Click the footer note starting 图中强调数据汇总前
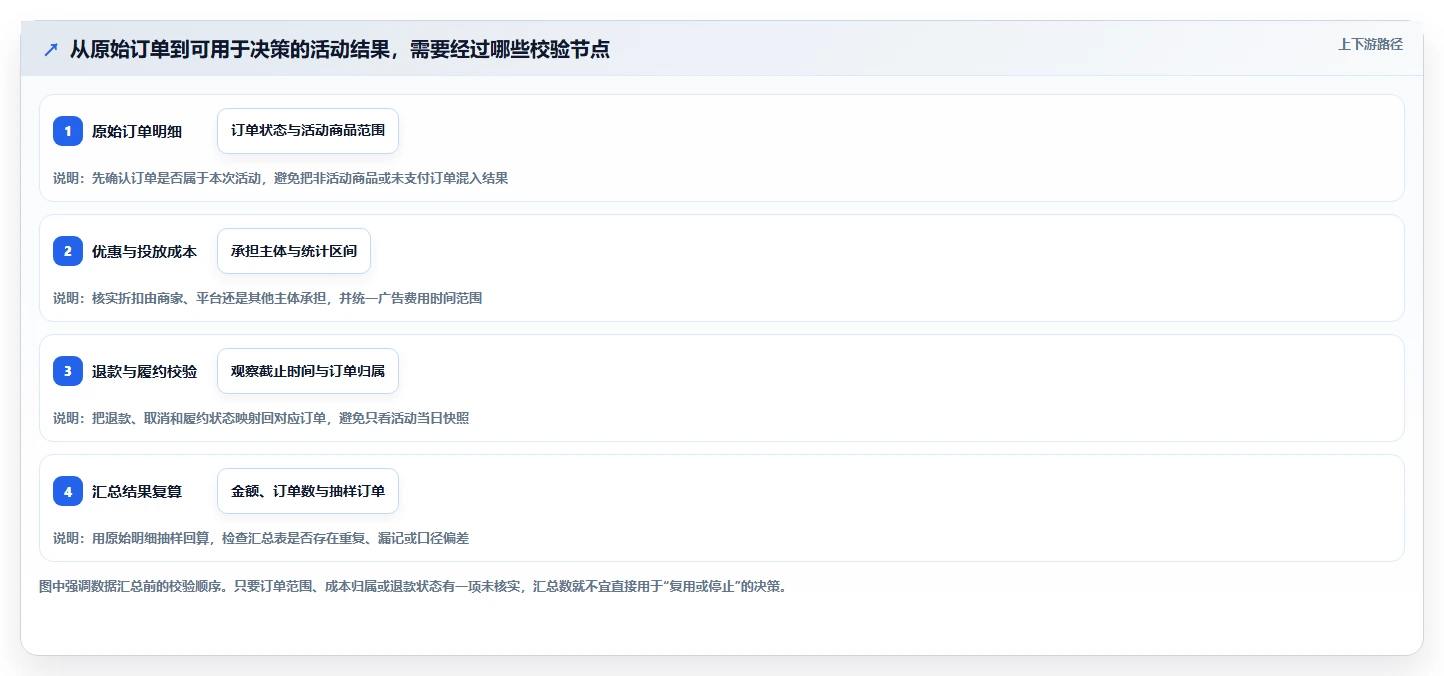 point(413,586)
